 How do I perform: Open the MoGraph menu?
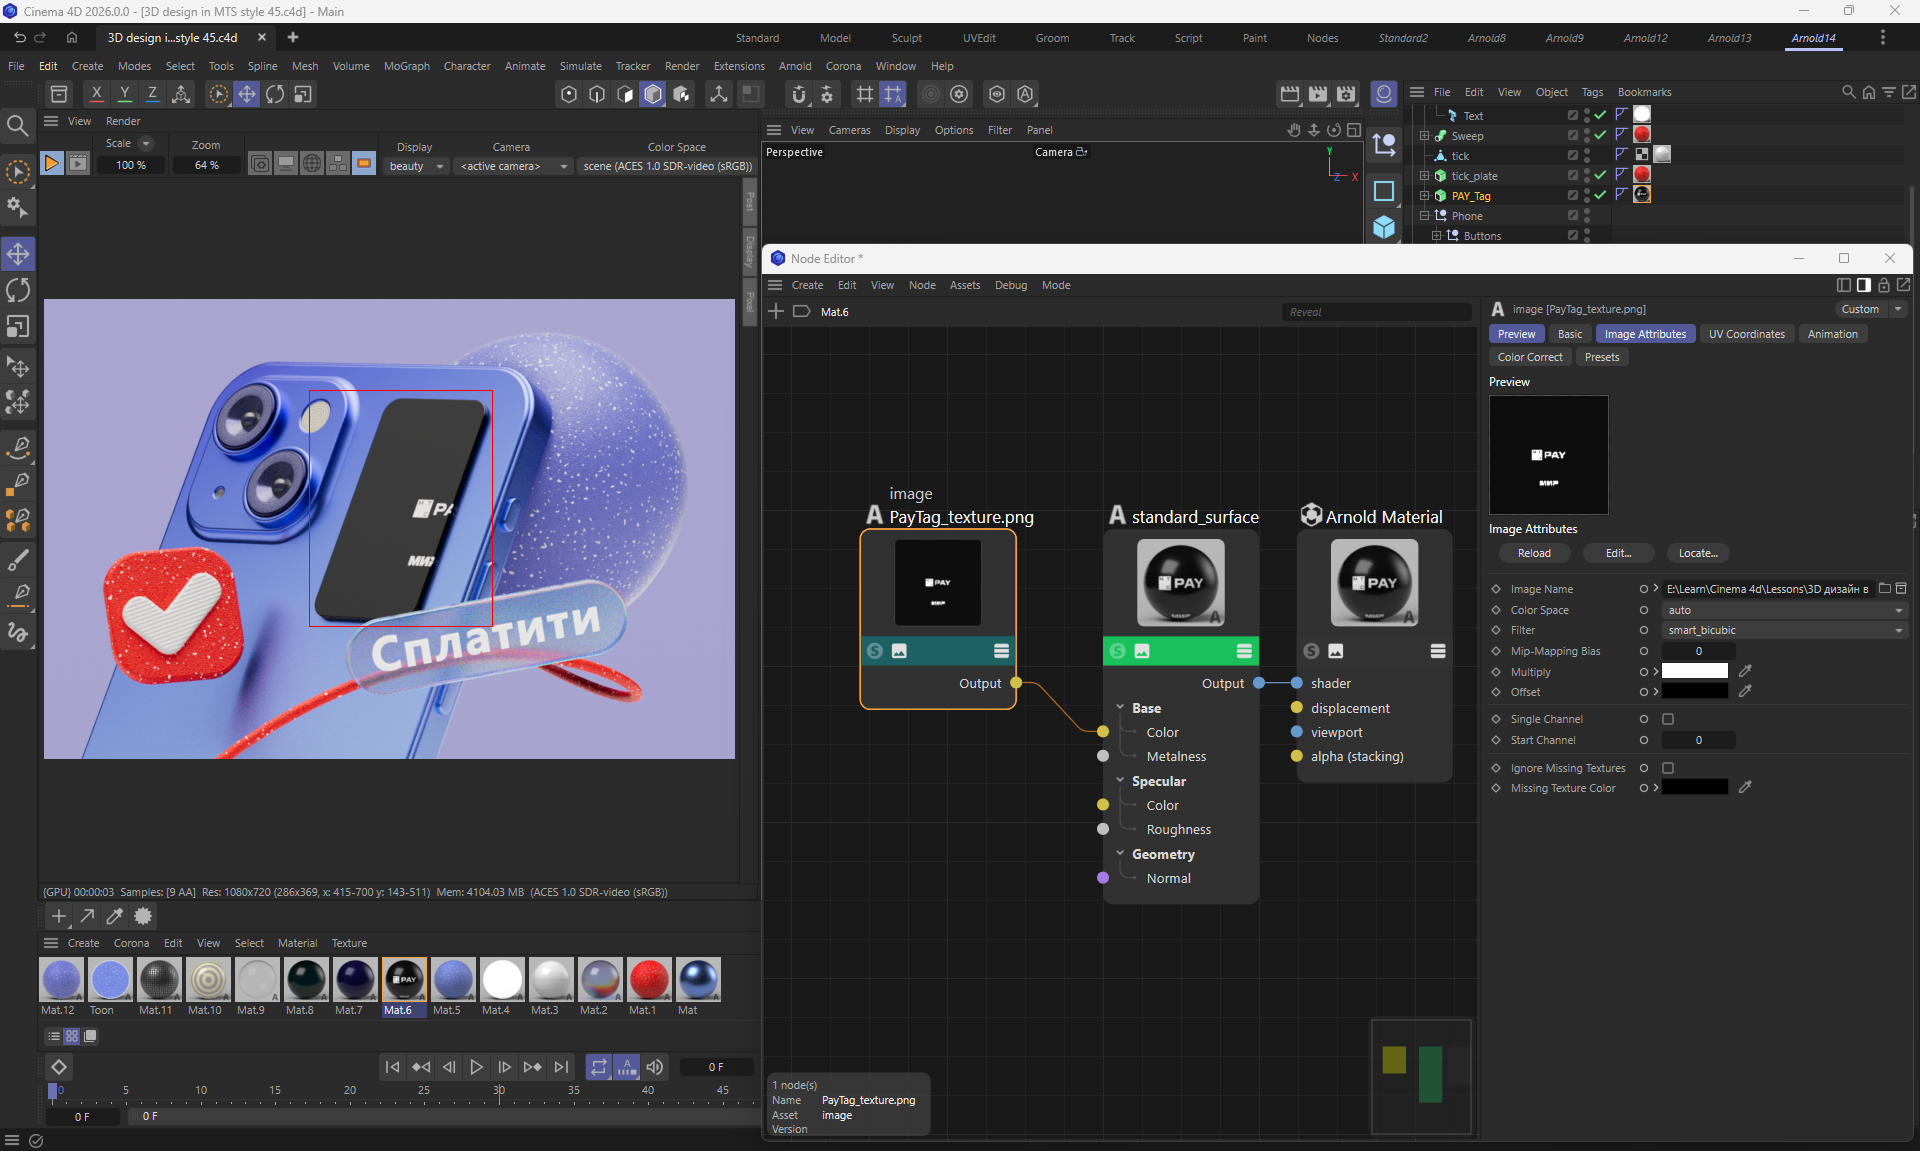click(x=406, y=66)
